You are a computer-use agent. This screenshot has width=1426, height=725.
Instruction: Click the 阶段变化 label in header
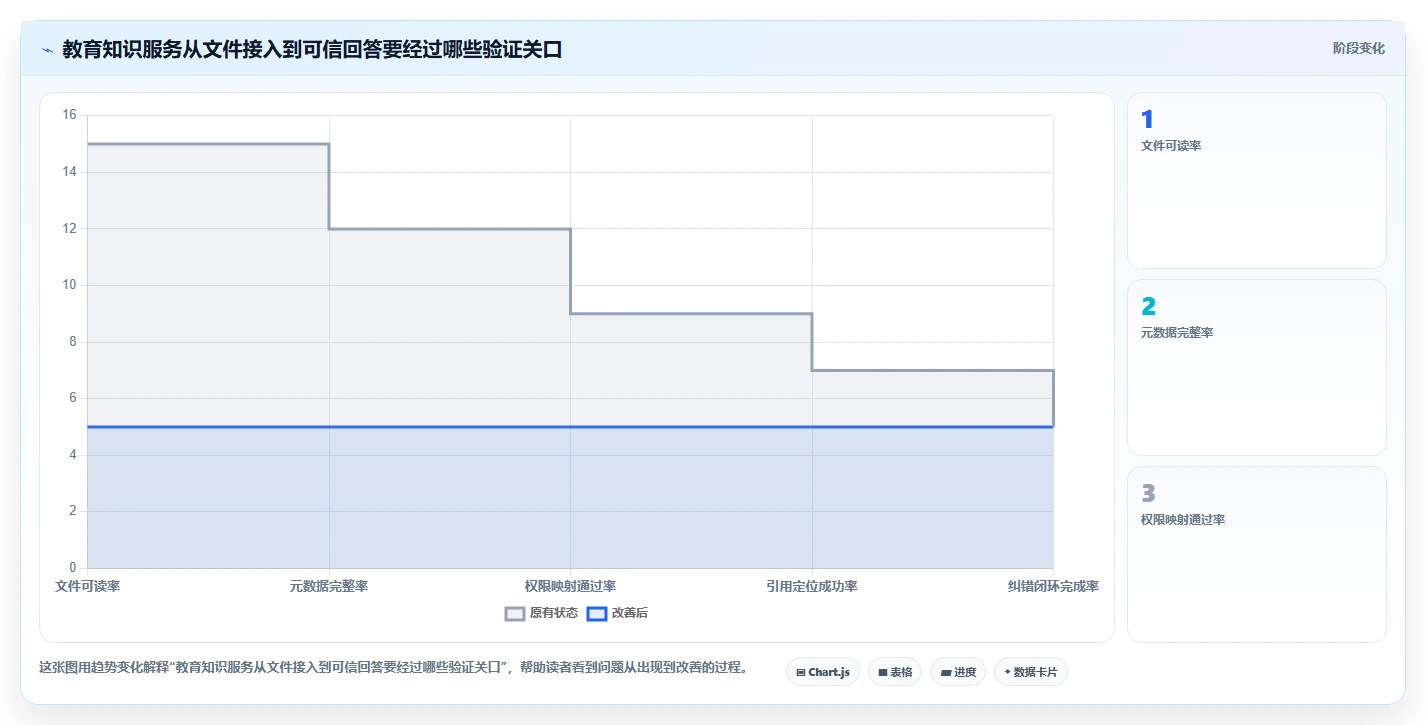coord(1359,48)
